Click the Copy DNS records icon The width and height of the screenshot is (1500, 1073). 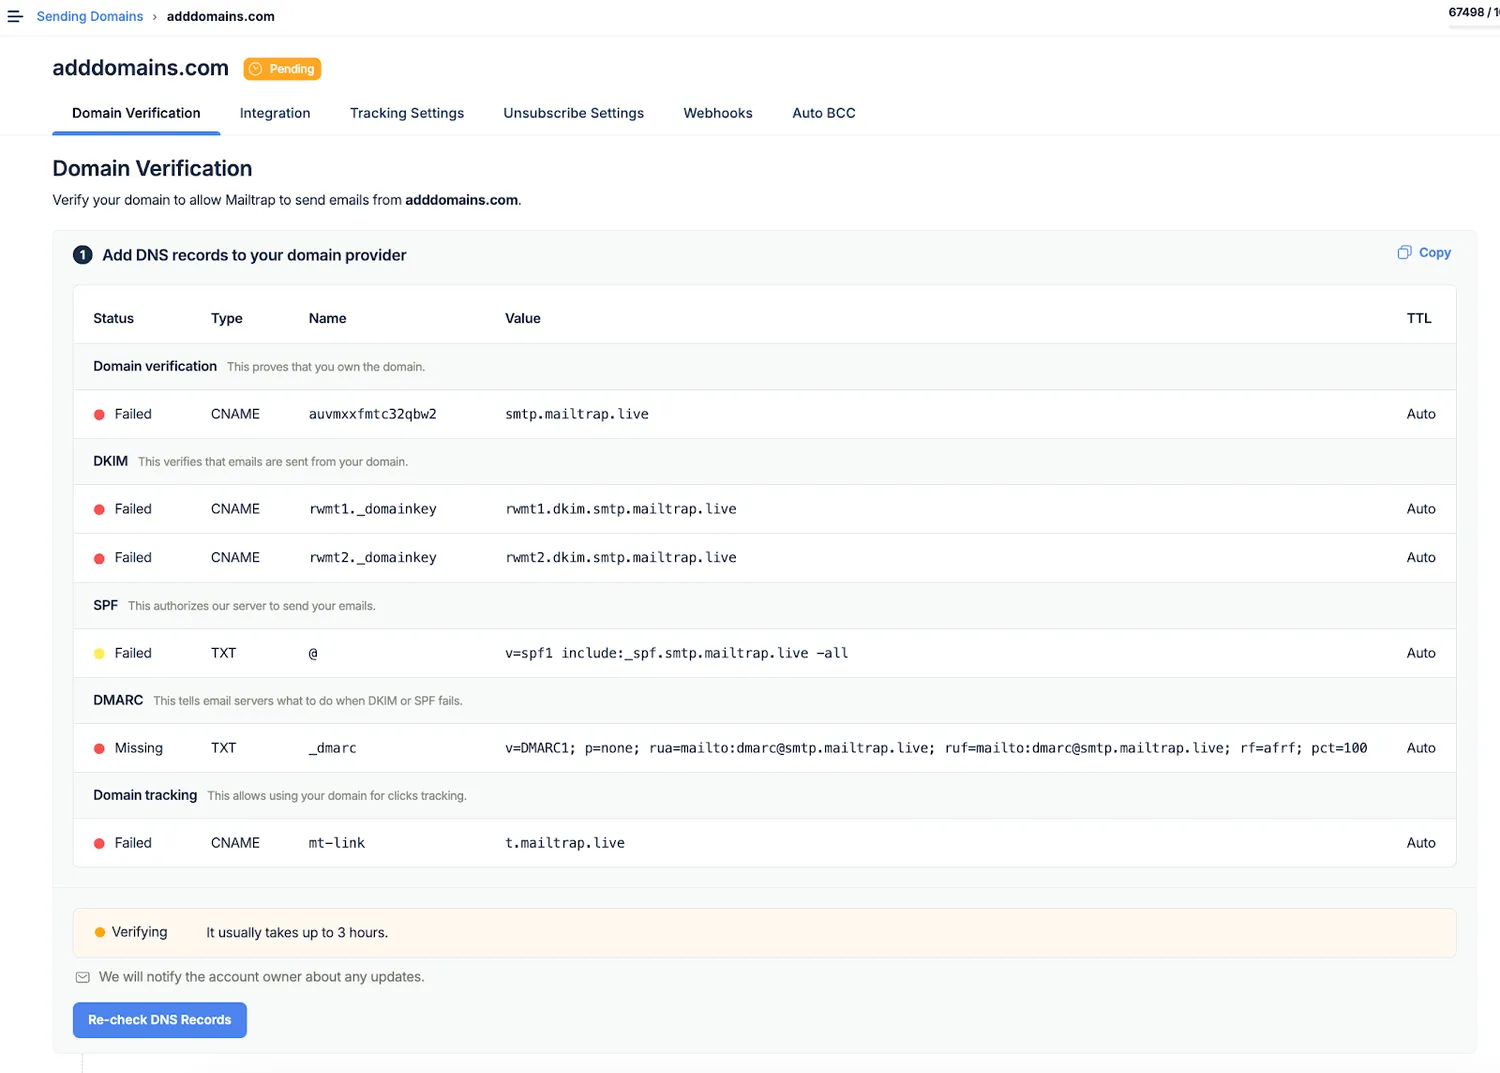[1404, 252]
